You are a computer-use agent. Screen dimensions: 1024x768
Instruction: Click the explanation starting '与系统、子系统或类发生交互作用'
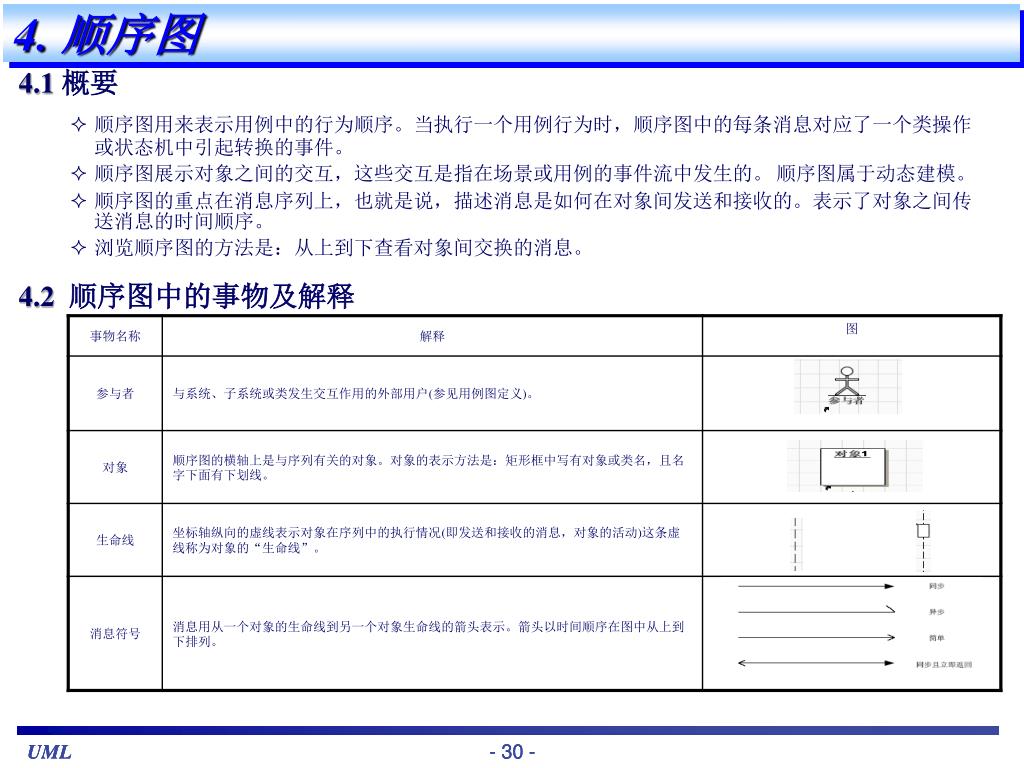tap(353, 393)
